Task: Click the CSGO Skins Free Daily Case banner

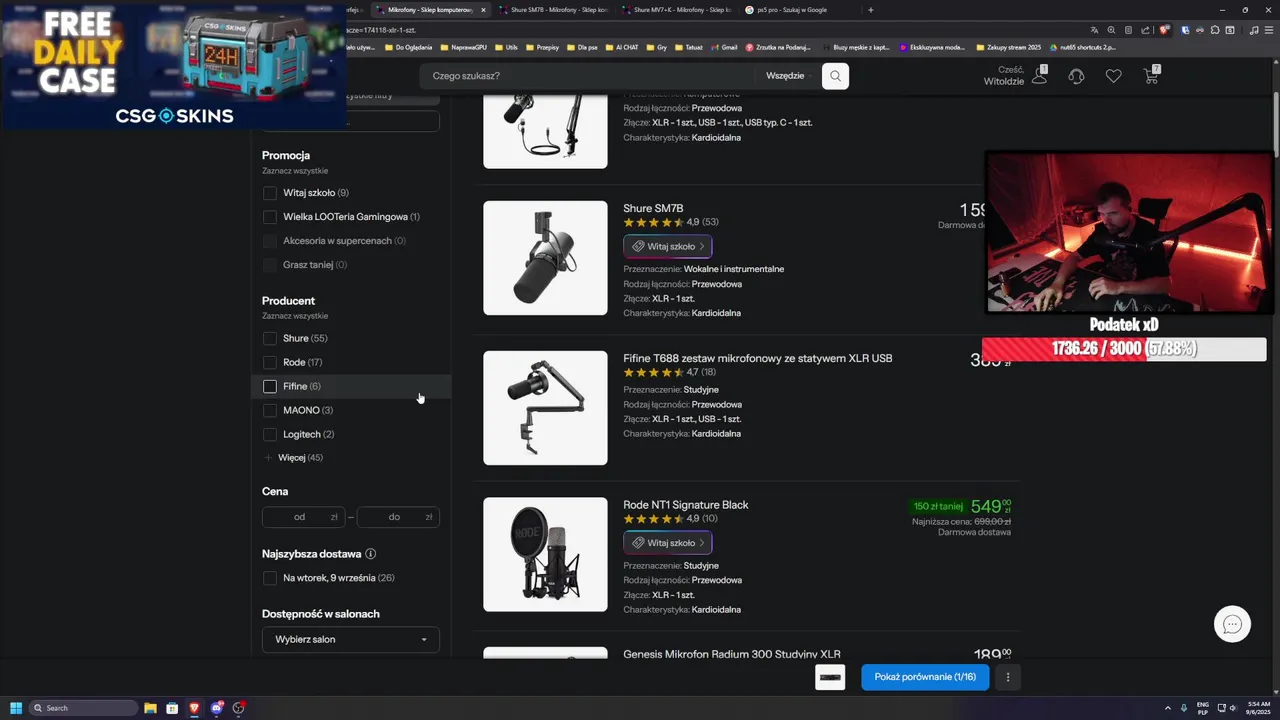Action: [173, 66]
